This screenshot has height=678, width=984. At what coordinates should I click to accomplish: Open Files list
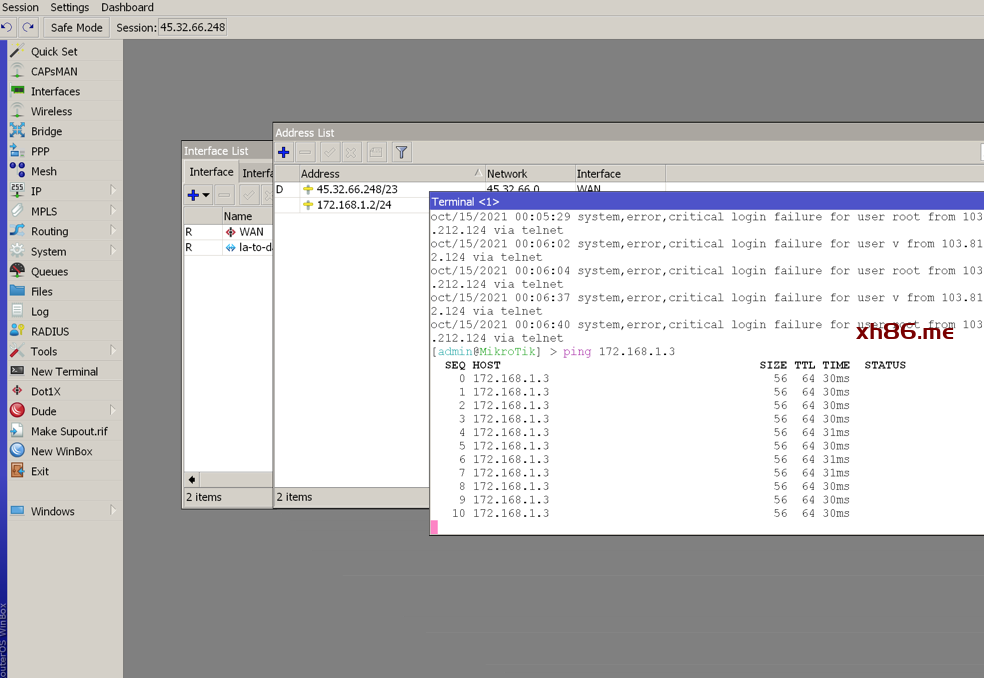(x=42, y=291)
